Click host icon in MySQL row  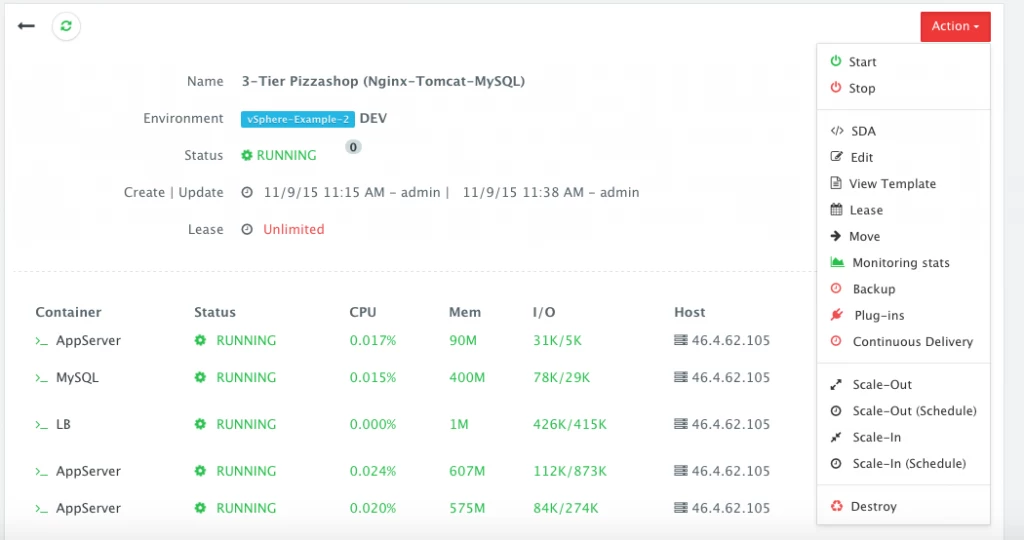[680, 377]
